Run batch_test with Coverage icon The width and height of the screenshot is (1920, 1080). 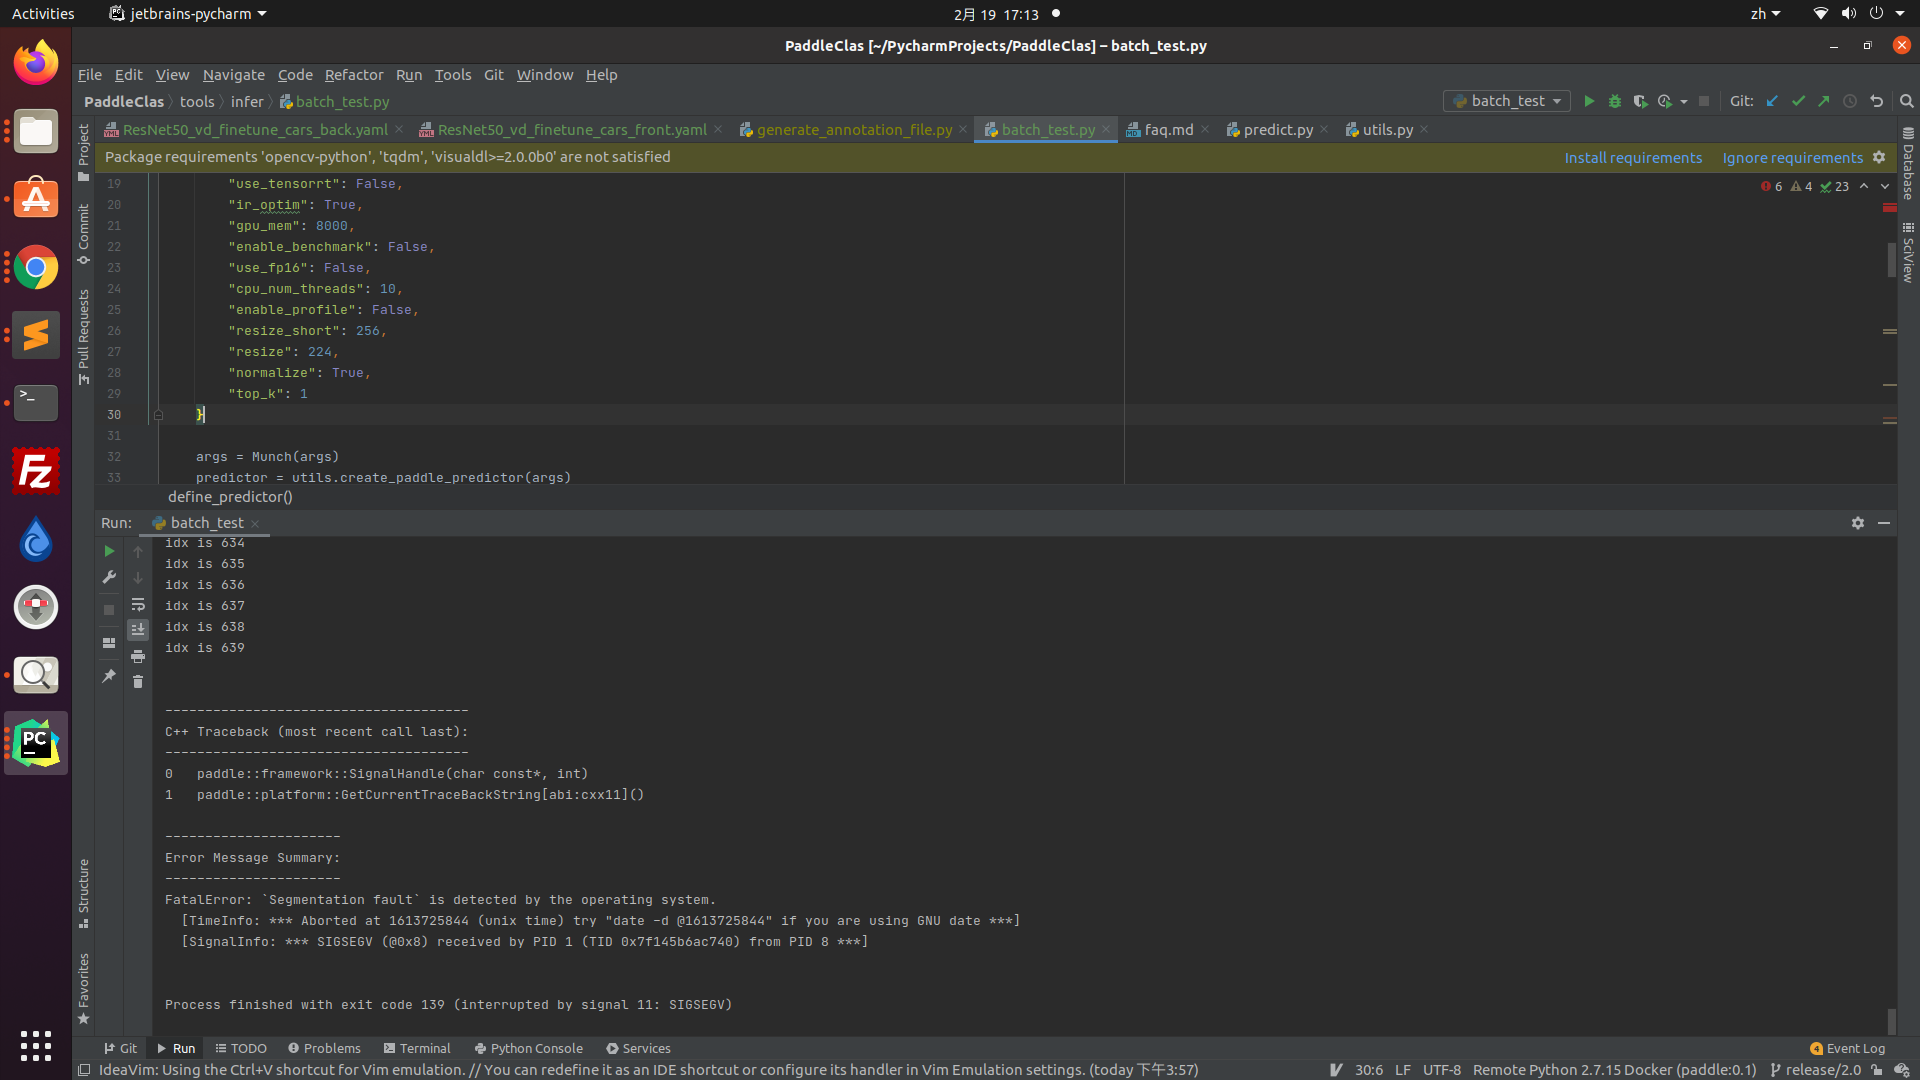coord(1640,101)
